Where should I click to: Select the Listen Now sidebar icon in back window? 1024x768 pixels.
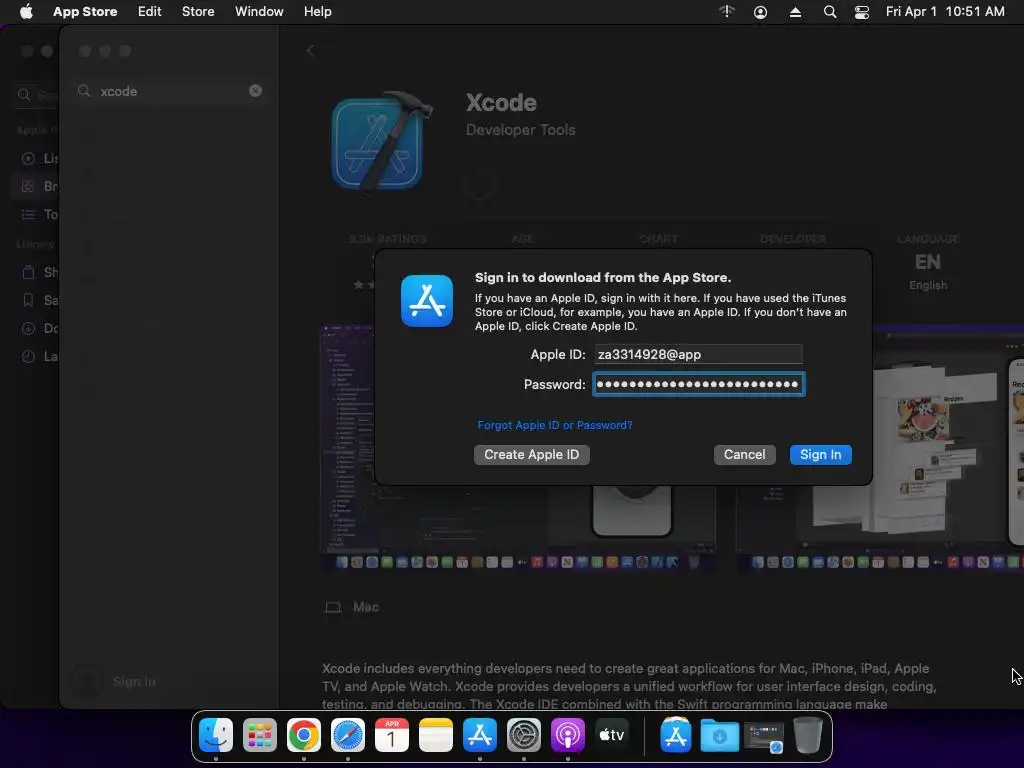click(x=28, y=159)
